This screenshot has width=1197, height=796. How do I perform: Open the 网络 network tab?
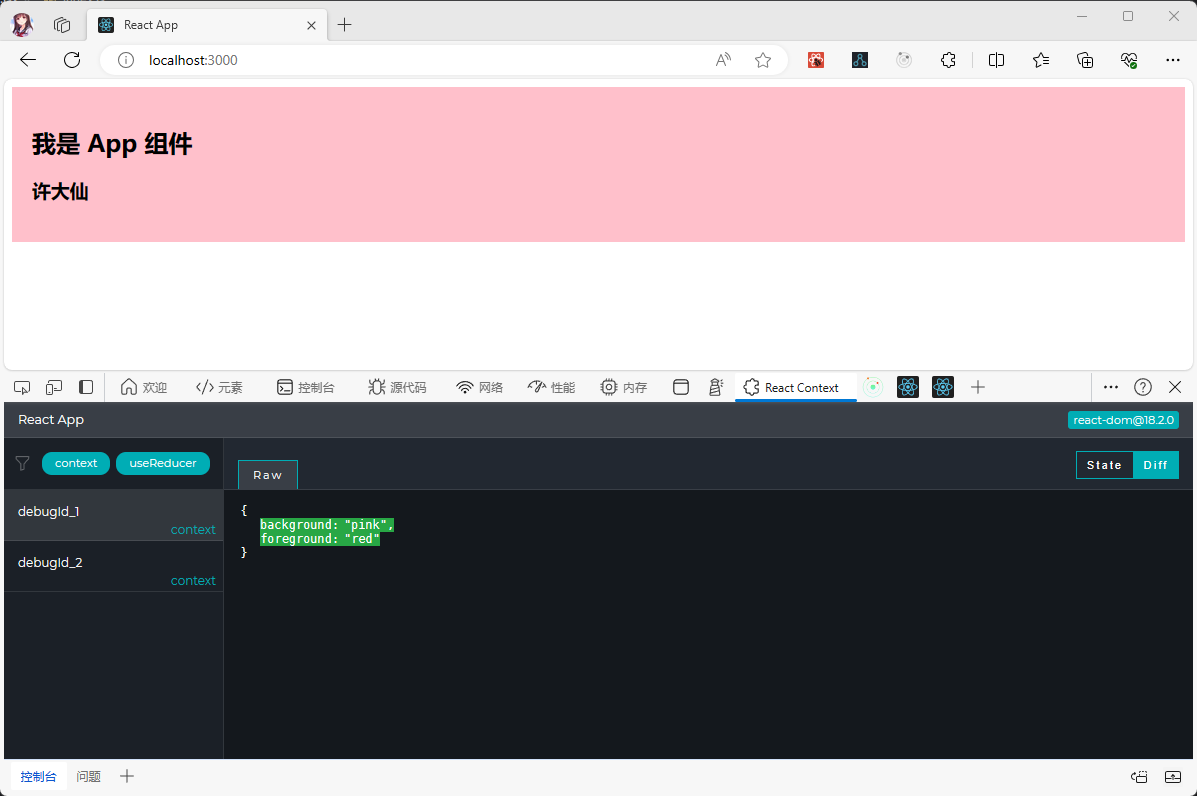click(480, 387)
